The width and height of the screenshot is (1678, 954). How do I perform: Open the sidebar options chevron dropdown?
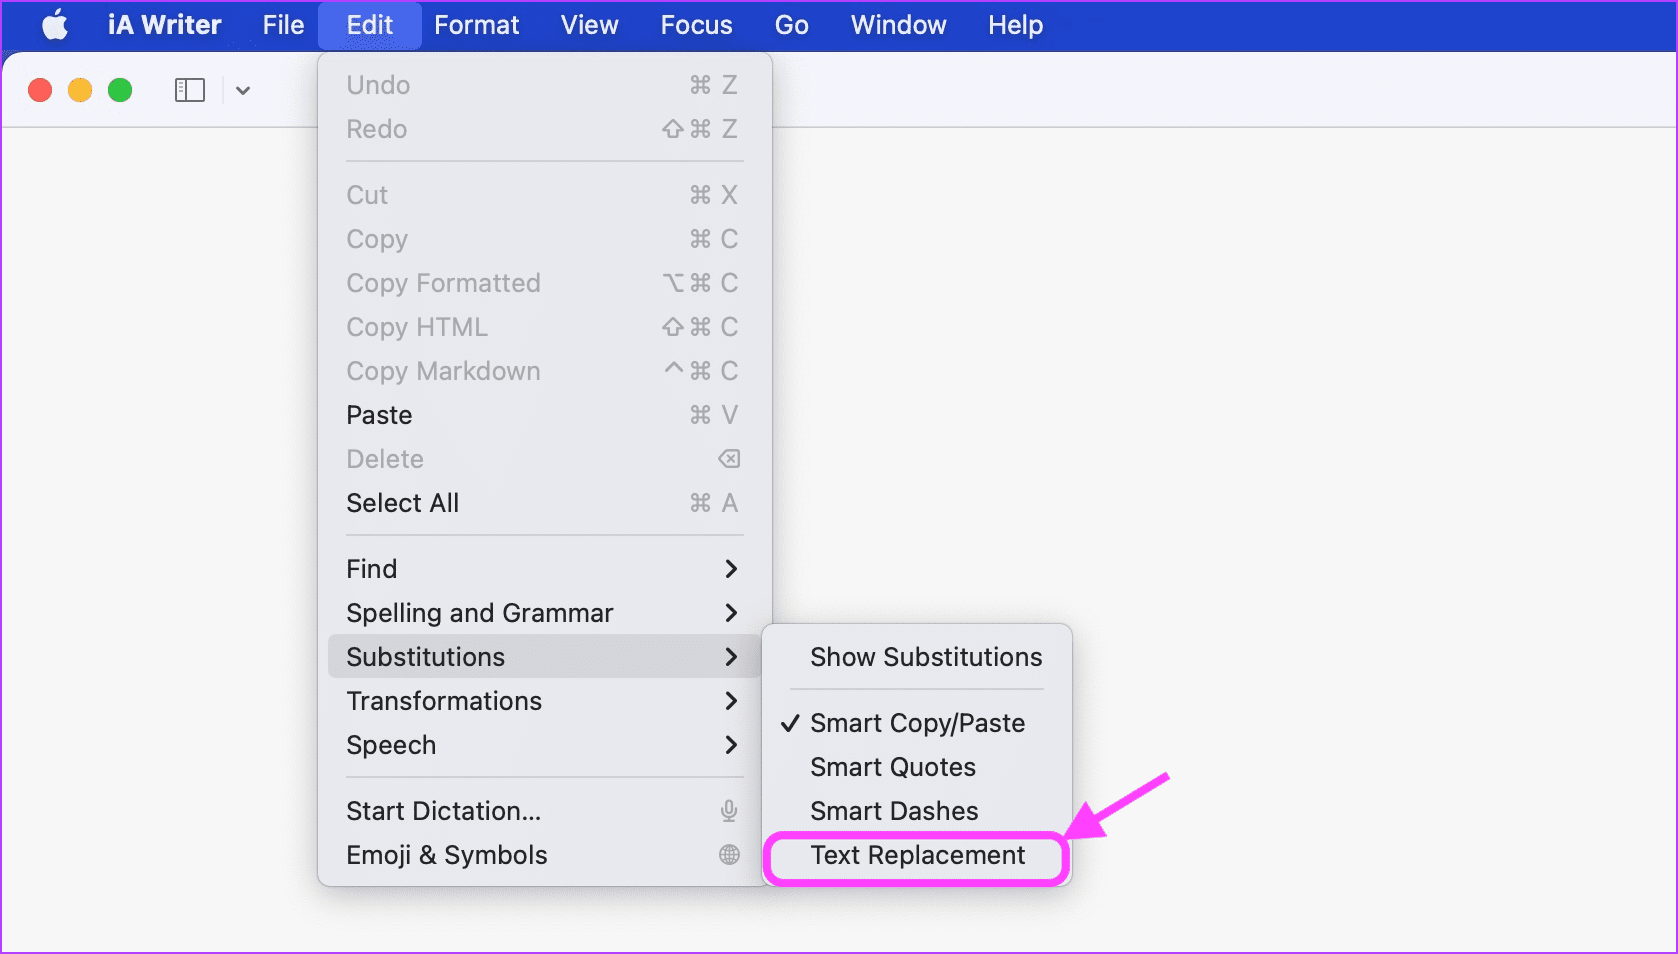pos(243,91)
